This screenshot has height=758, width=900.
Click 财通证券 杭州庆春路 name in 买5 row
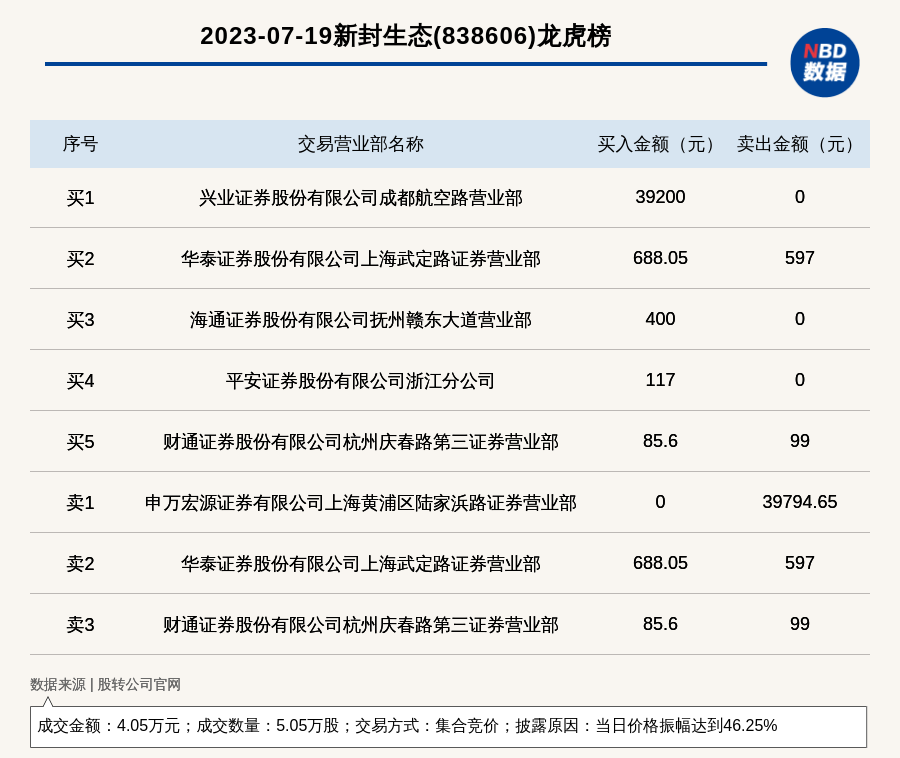point(360,442)
